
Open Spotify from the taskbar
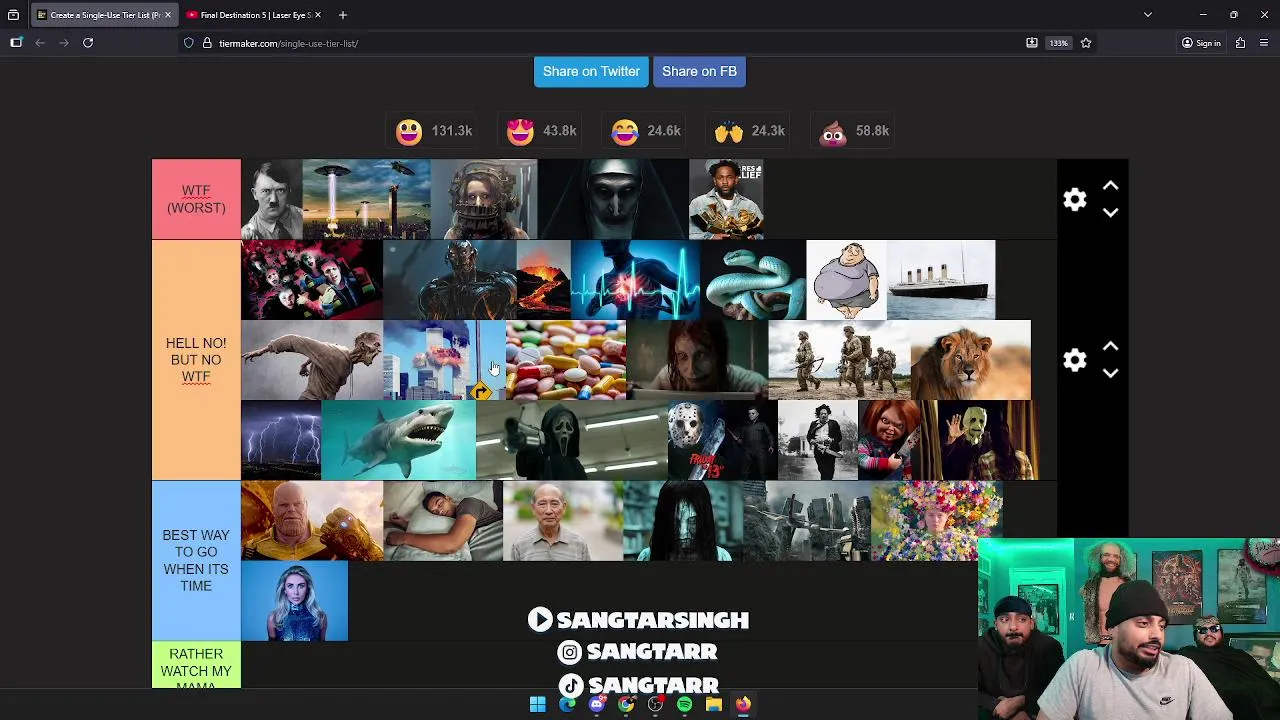click(x=684, y=704)
